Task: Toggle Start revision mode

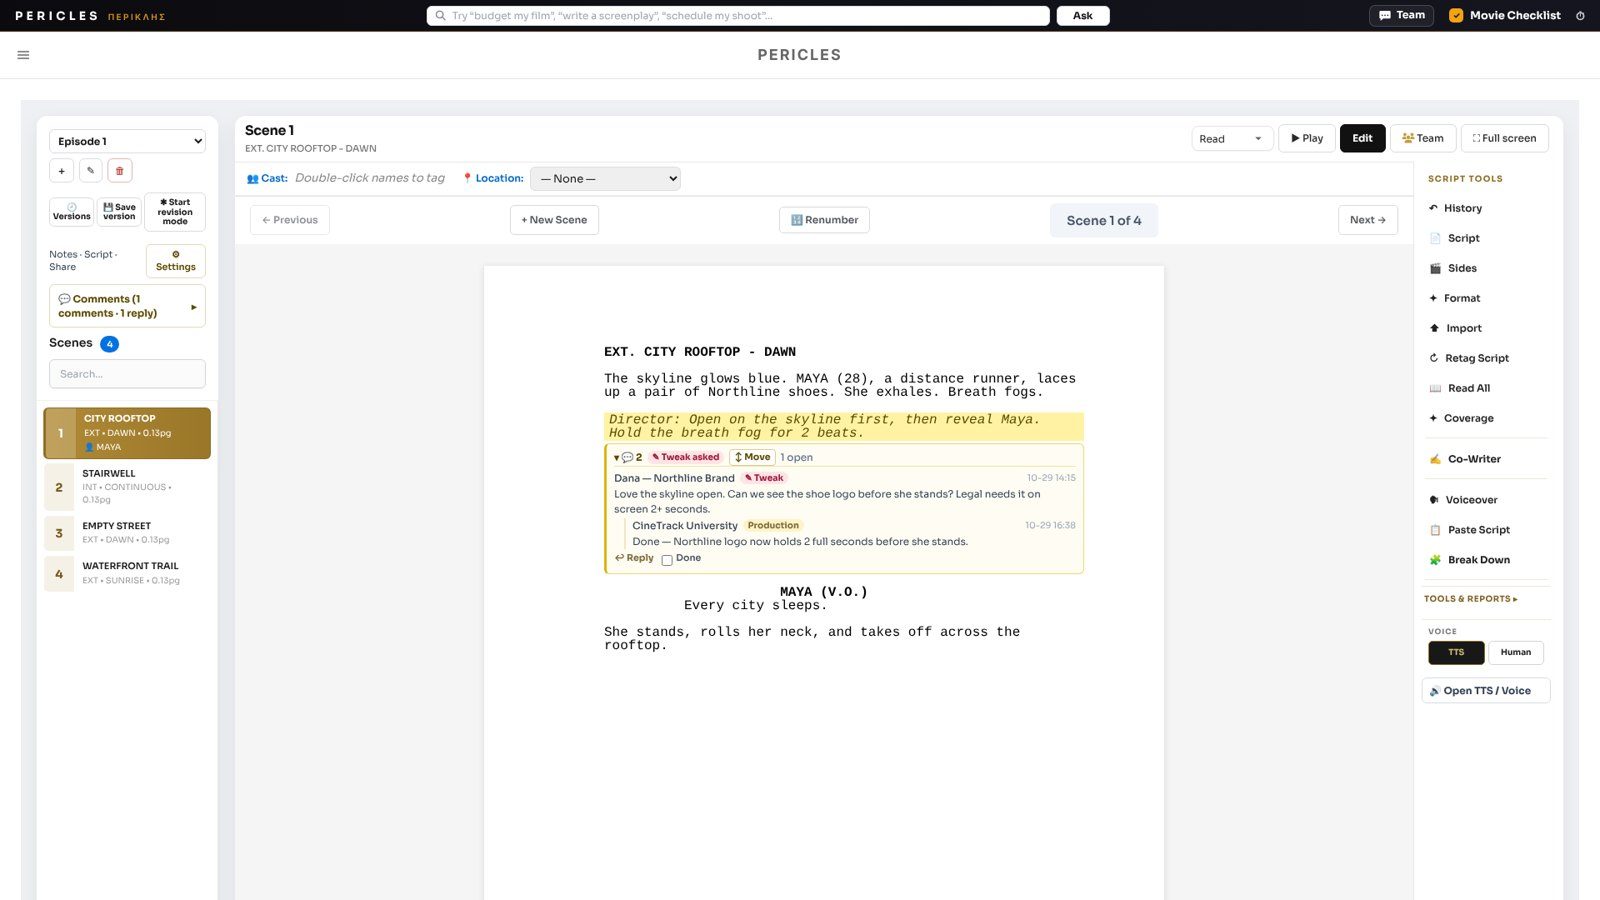Action: tap(175, 212)
